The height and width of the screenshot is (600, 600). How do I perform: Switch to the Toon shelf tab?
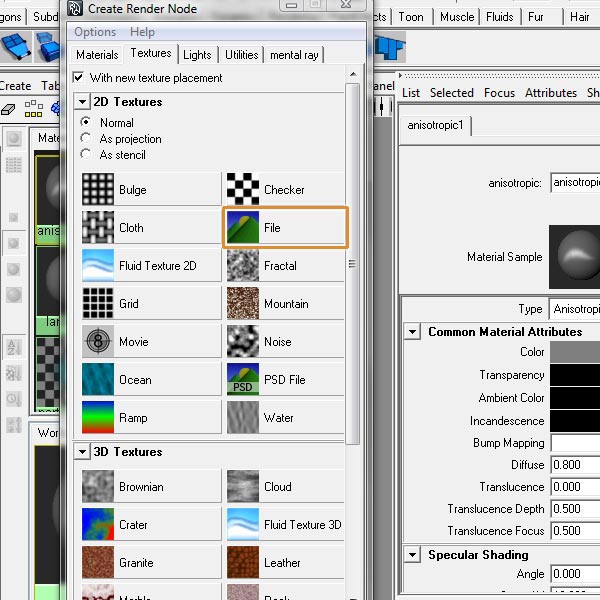411,17
